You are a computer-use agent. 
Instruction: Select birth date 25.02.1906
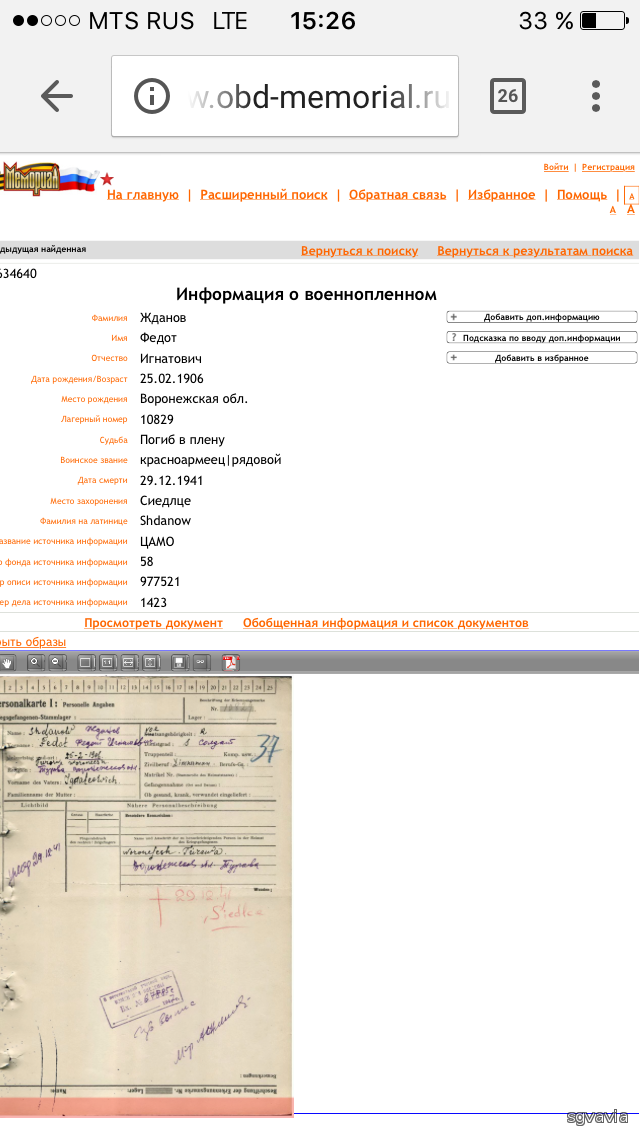tap(172, 379)
